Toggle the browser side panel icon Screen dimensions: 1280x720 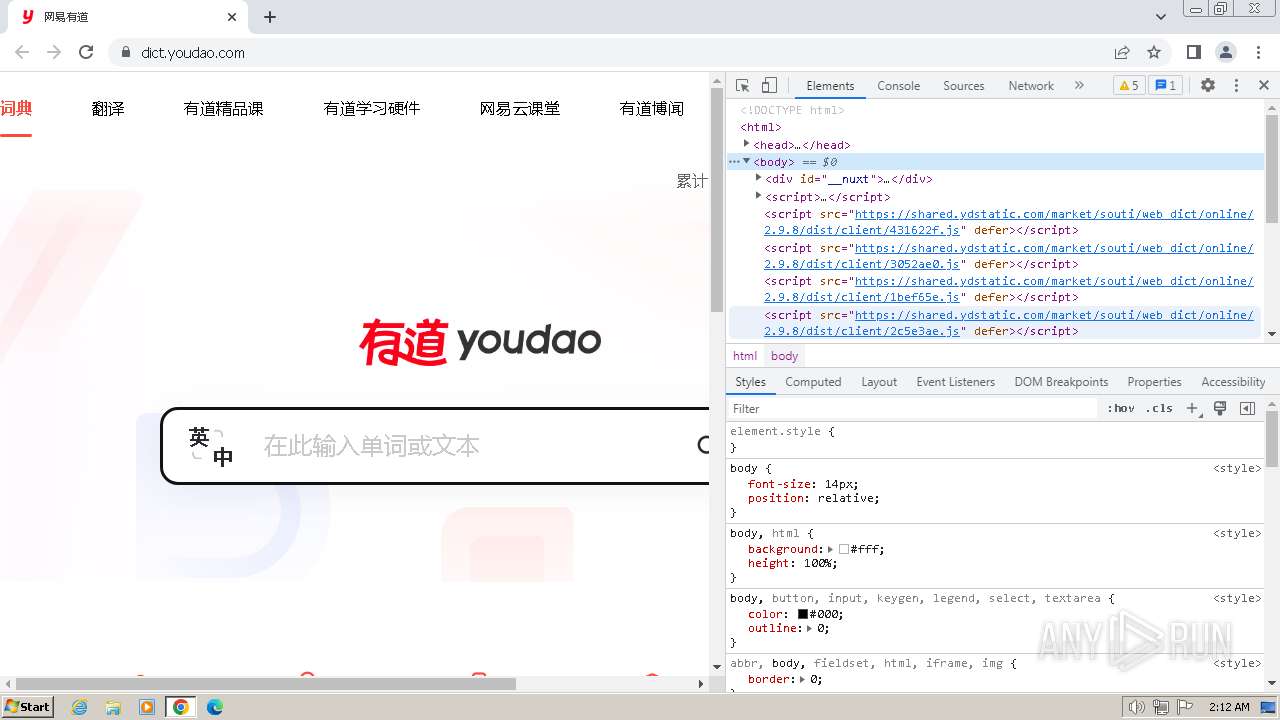click(1193, 52)
